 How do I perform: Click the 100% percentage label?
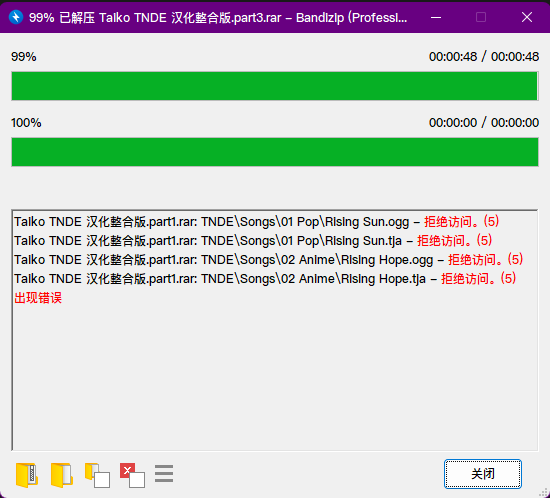click(x=26, y=123)
